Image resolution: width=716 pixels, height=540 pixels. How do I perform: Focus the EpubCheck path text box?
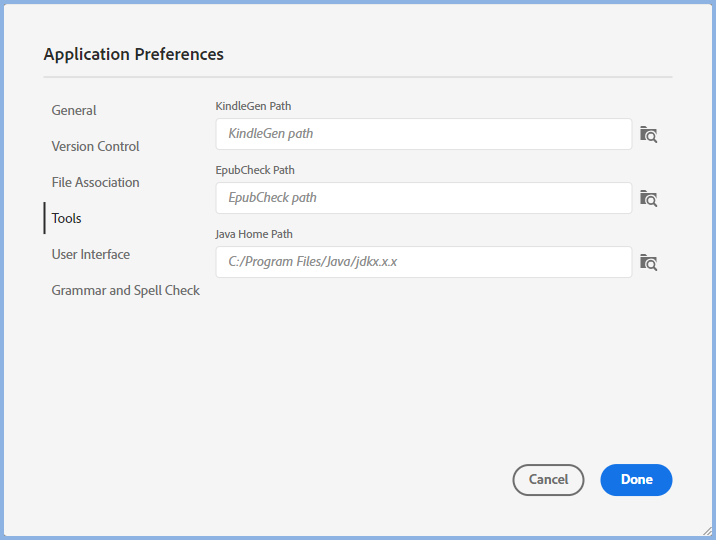tap(423, 198)
